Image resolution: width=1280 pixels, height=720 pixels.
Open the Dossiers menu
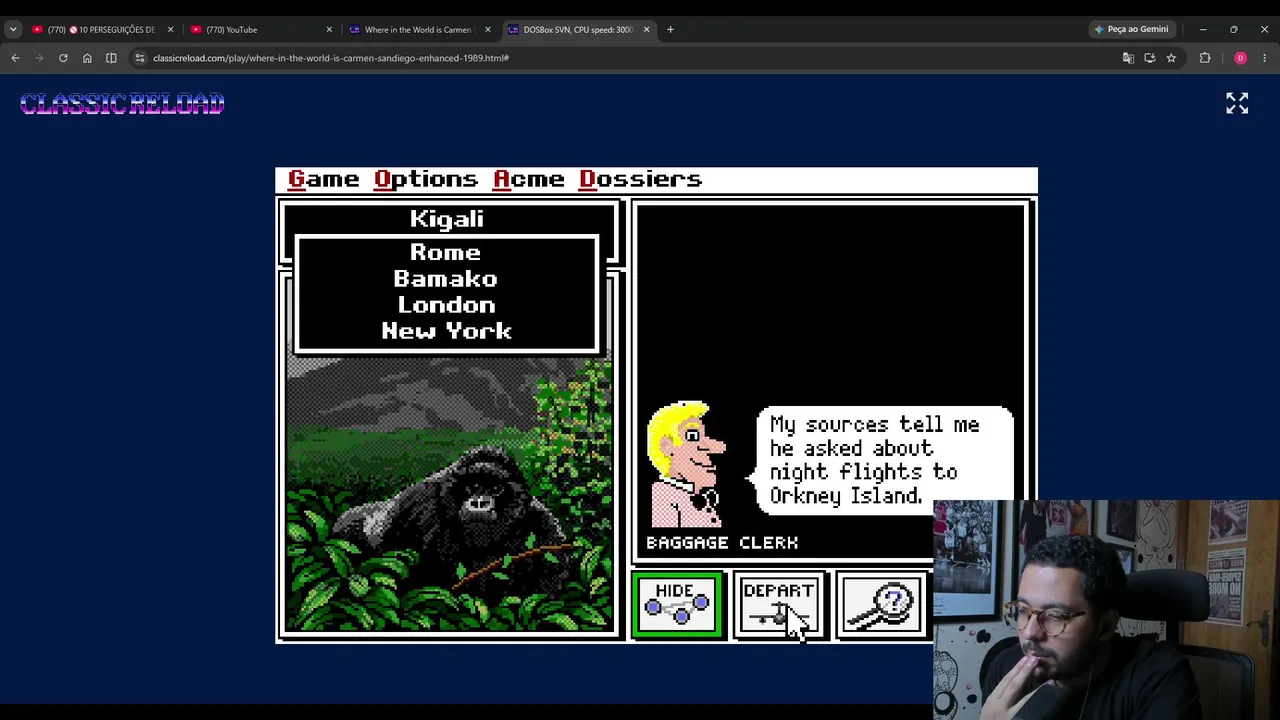click(640, 179)
